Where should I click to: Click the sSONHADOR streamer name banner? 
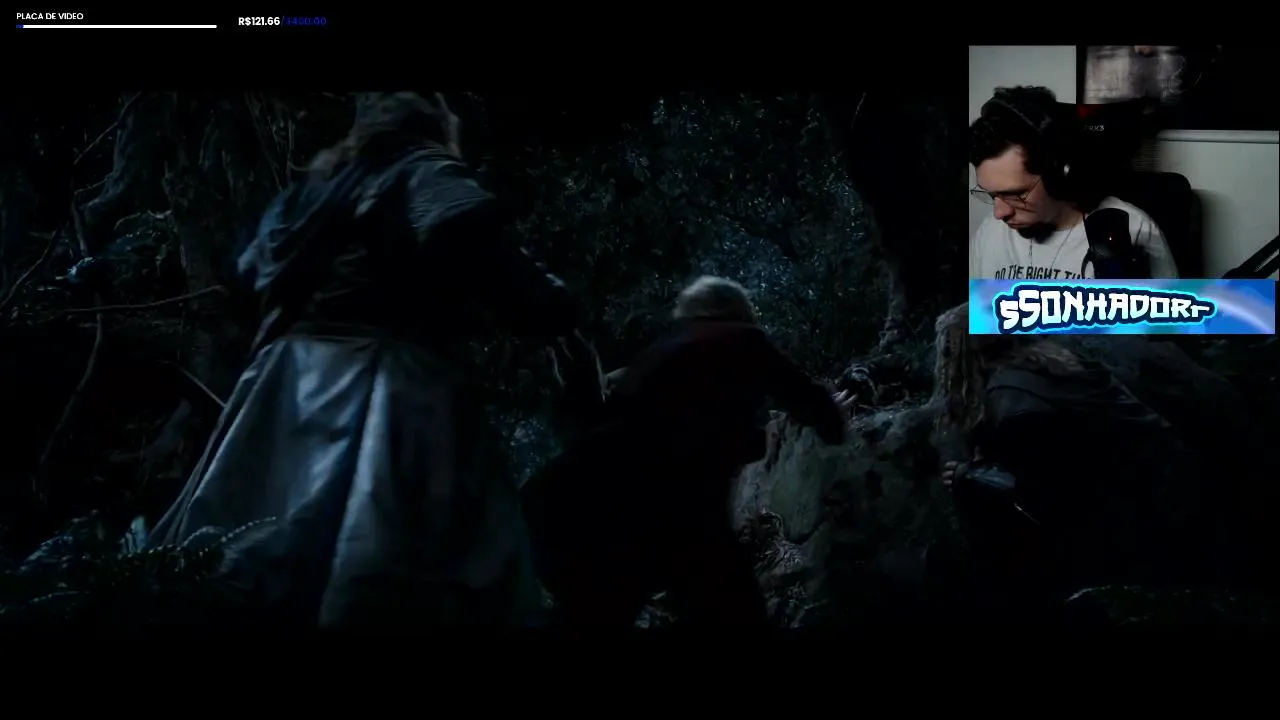click(x=1122, y=306)
